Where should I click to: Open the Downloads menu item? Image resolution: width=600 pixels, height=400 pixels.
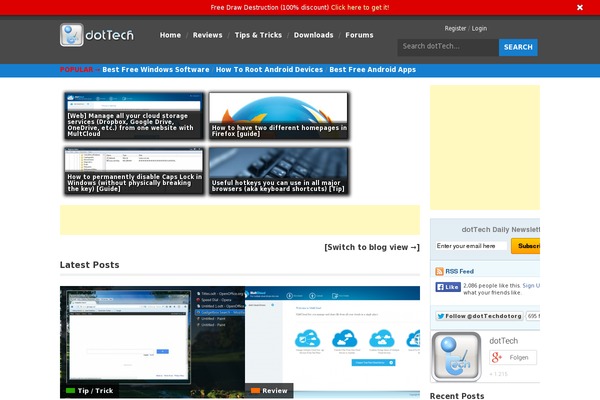pos(313,35)
